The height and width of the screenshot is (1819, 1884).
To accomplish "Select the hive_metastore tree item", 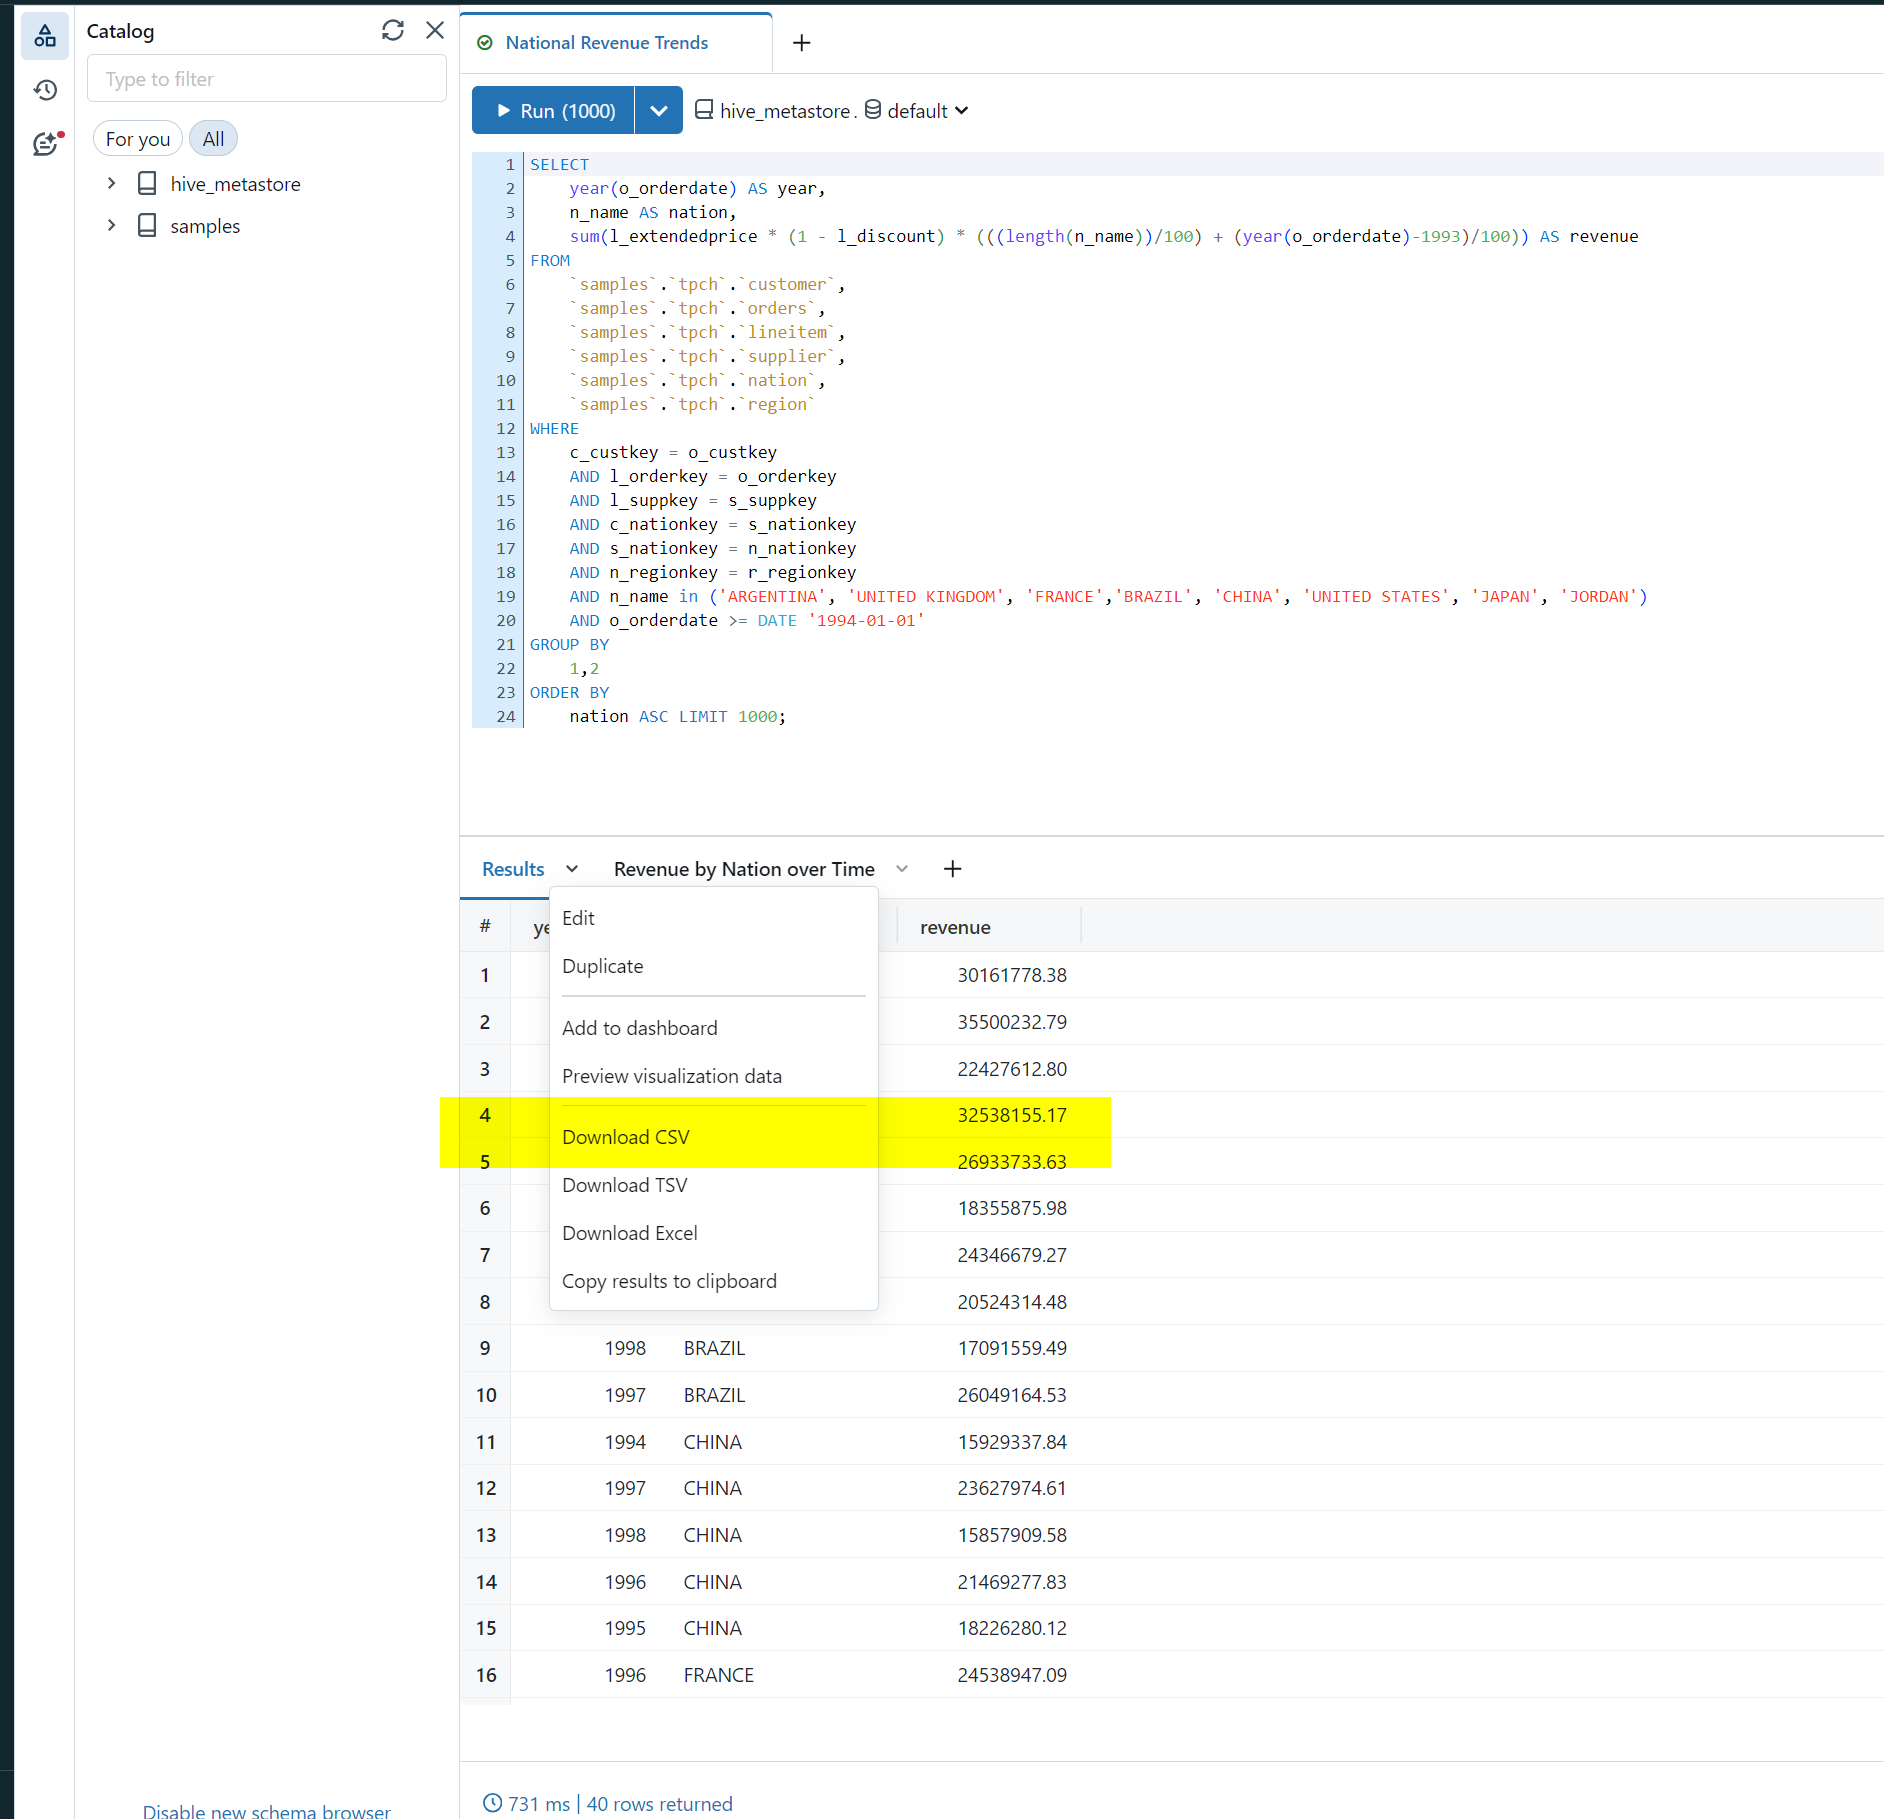I will click(235, 184).
